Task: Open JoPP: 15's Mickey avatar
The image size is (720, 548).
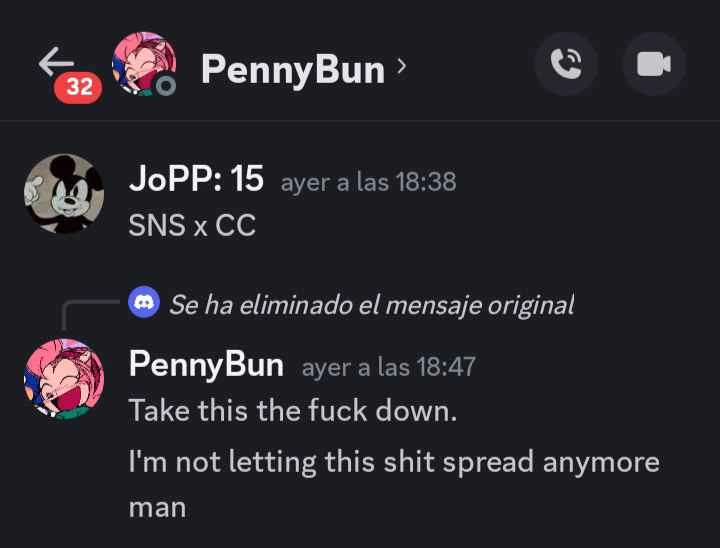Action: click(x=64, y=194)
